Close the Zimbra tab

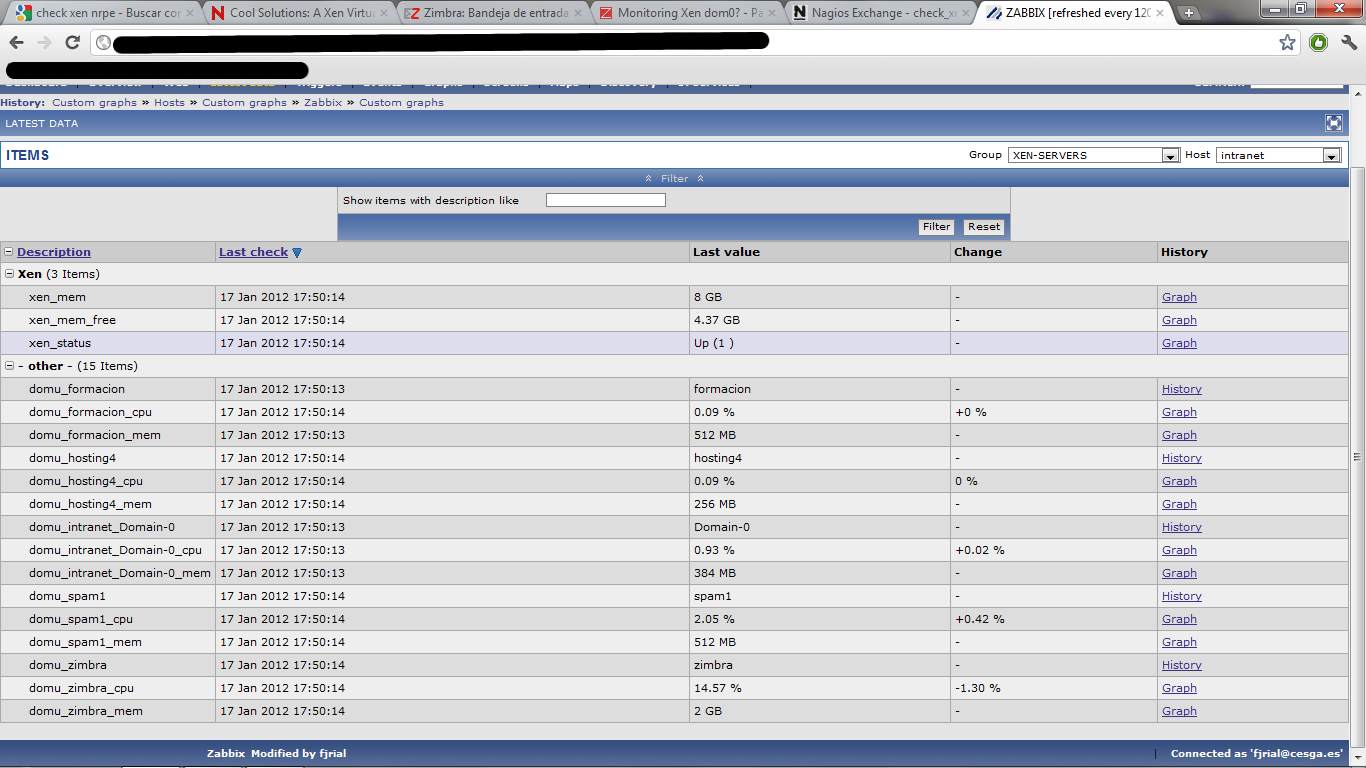pos(578,13)
